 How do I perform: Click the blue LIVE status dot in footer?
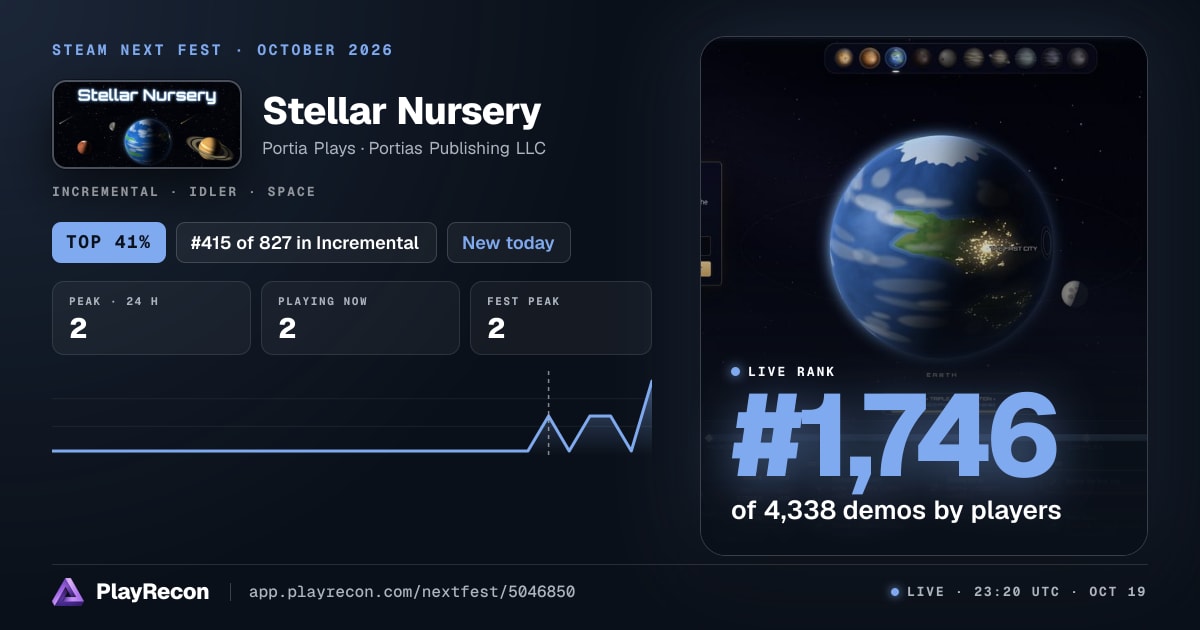895,592
